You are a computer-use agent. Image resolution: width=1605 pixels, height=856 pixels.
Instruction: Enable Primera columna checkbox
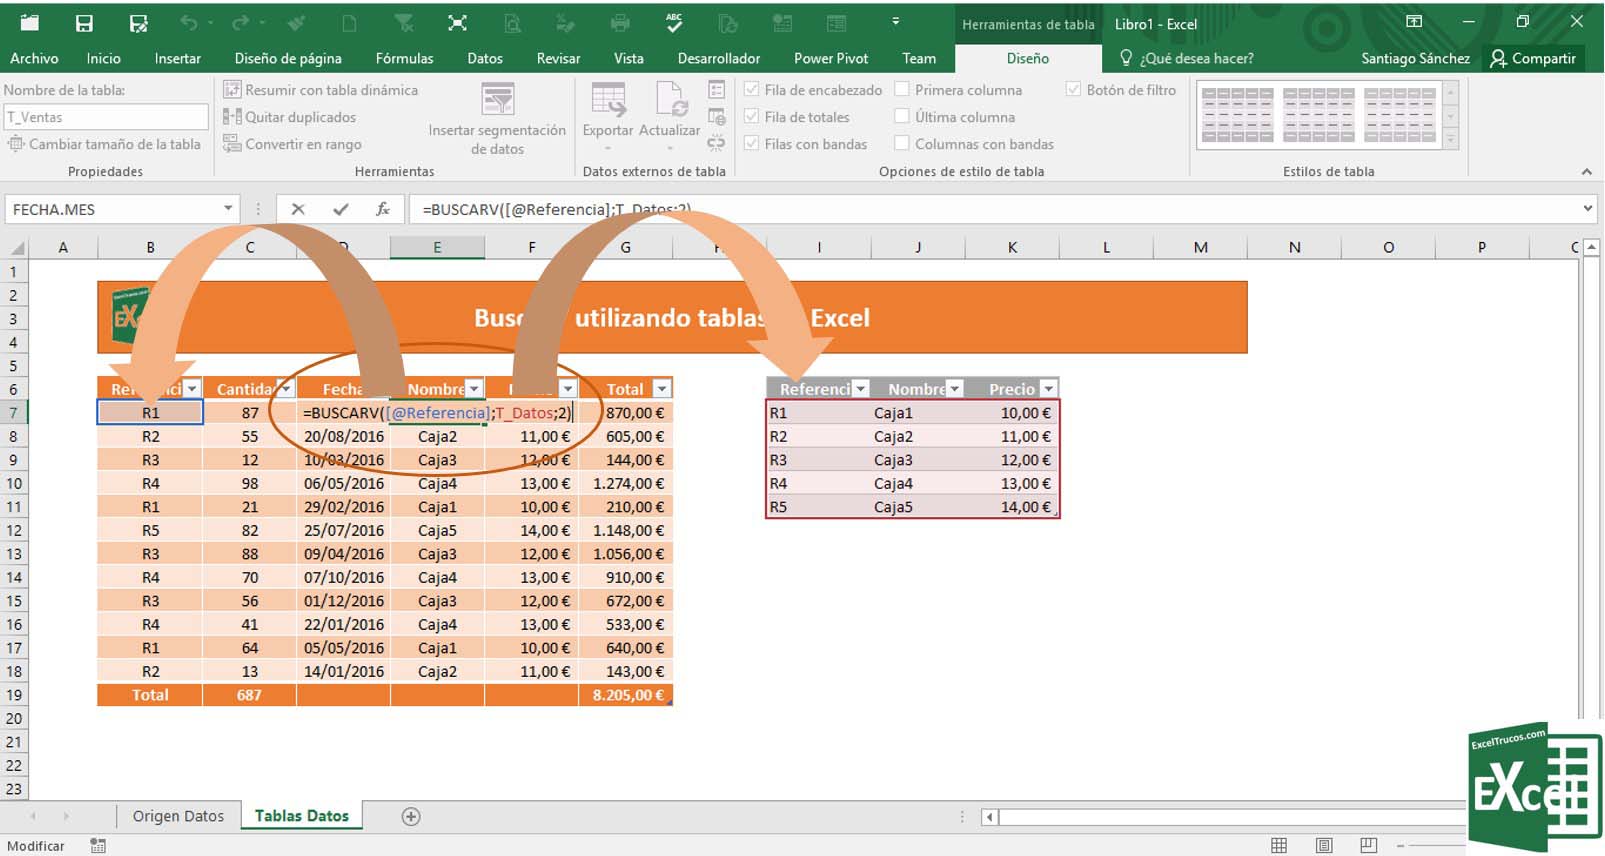click(x=902, y=90)
